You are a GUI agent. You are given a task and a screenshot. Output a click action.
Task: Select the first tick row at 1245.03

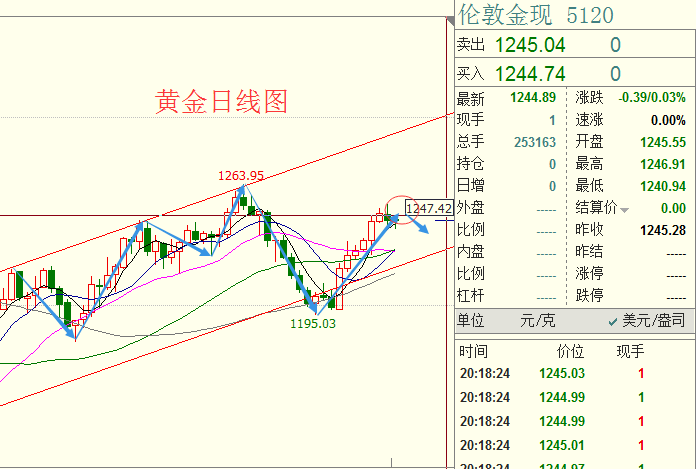[x=561, y=374]
